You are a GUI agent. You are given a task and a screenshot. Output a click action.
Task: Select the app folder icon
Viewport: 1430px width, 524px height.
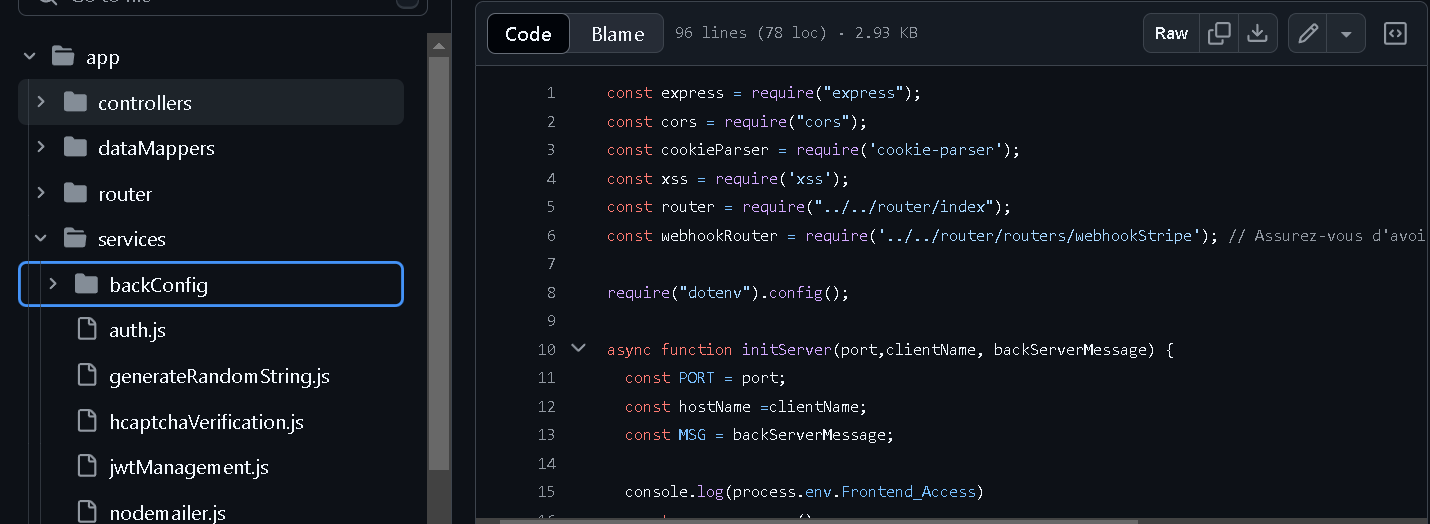tap(63, 57)
